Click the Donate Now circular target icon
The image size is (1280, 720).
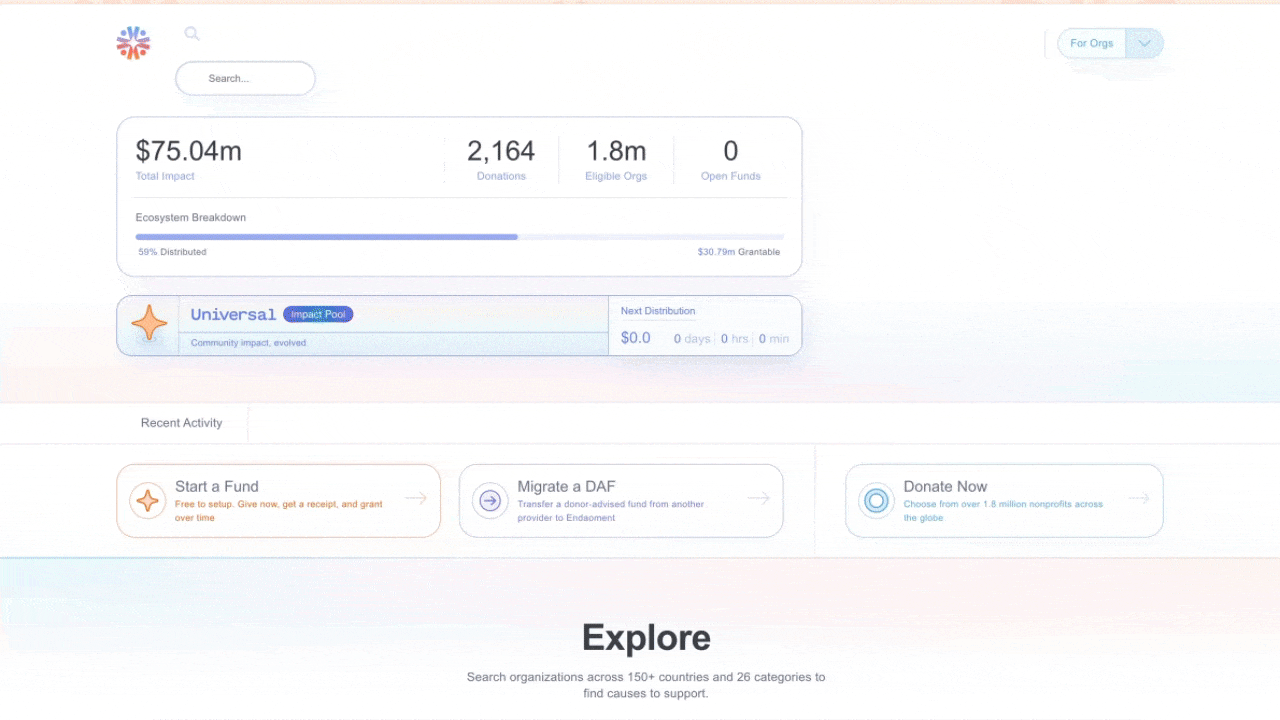(875, 500)
